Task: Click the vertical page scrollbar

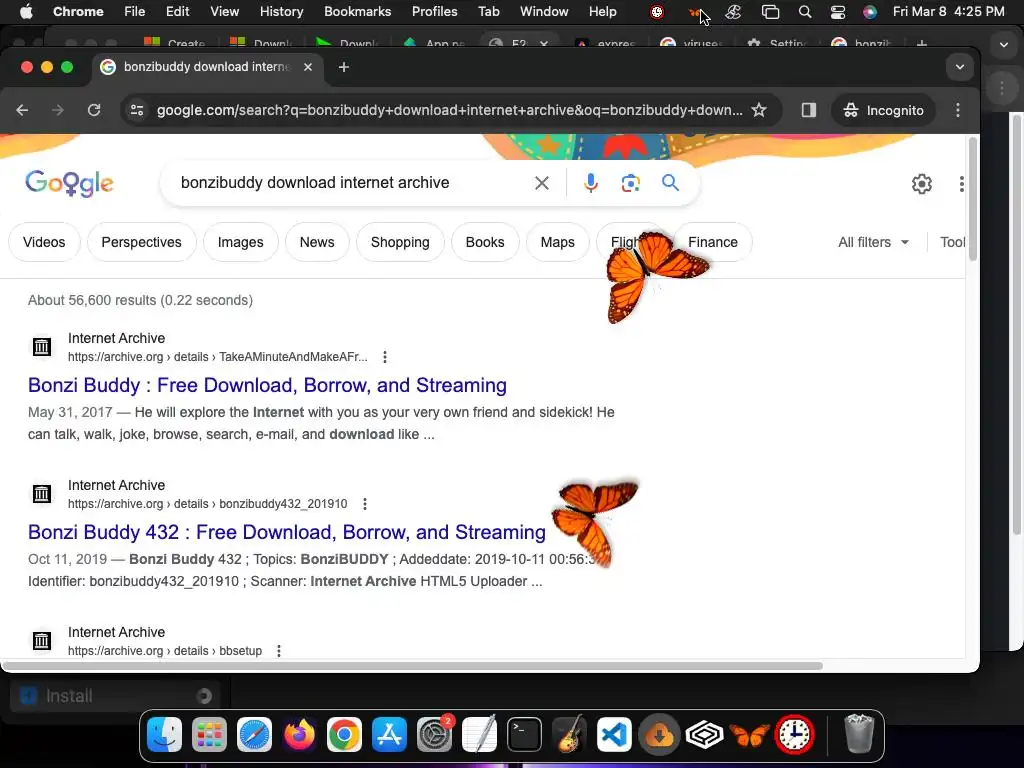Action: [x=972, y=199]
